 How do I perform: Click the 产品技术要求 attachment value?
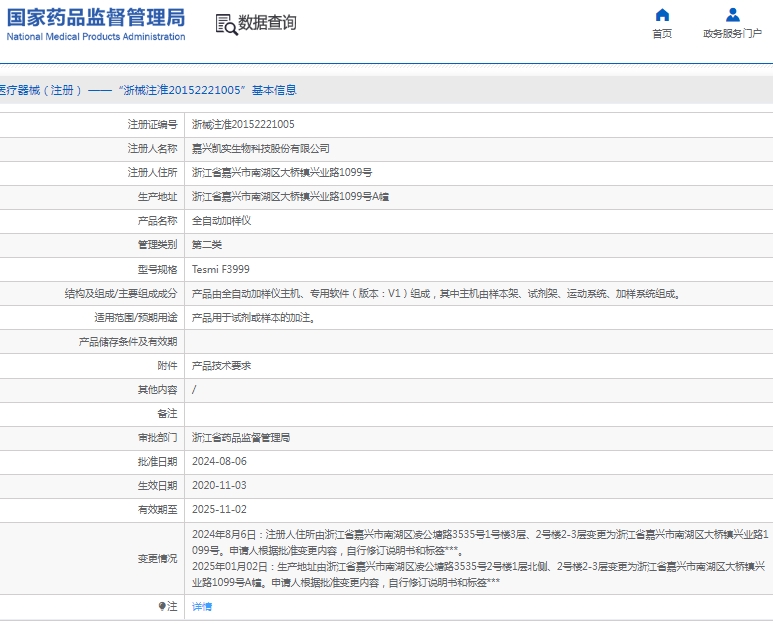coord(221,366)
